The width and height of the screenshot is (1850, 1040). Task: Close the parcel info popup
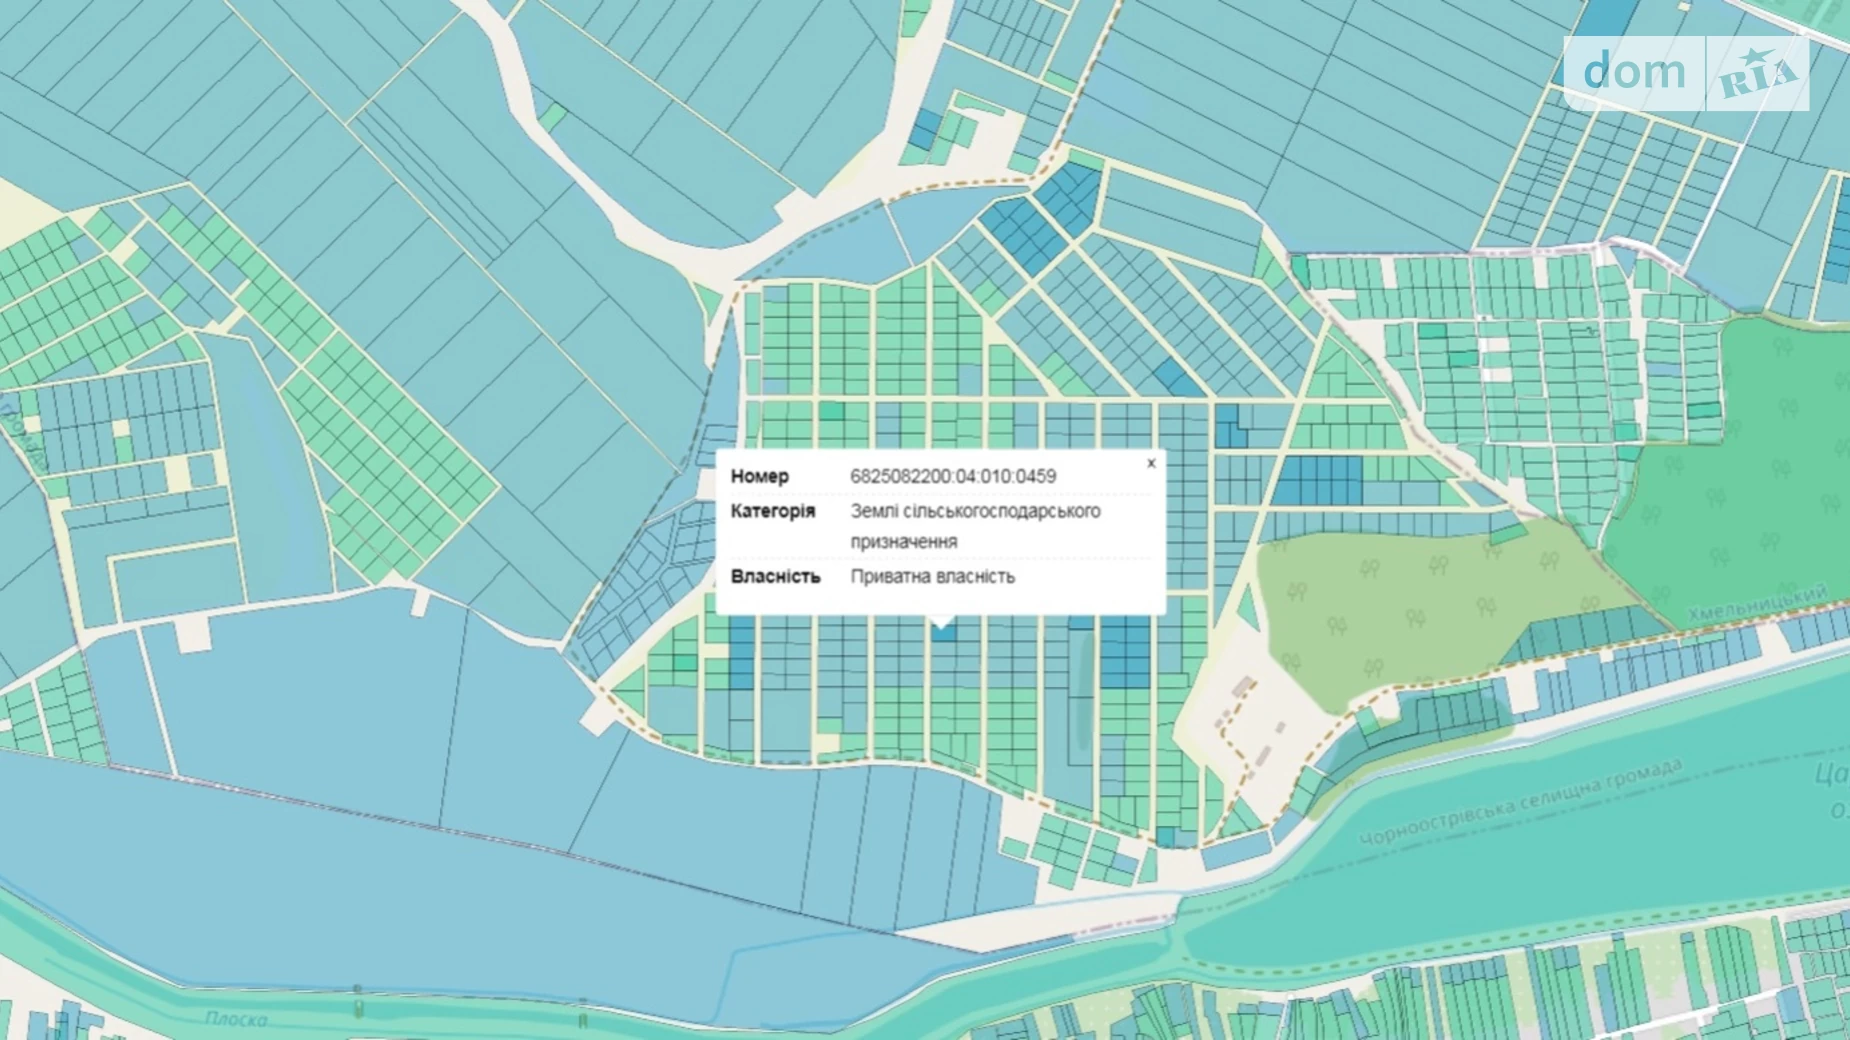1151,463
